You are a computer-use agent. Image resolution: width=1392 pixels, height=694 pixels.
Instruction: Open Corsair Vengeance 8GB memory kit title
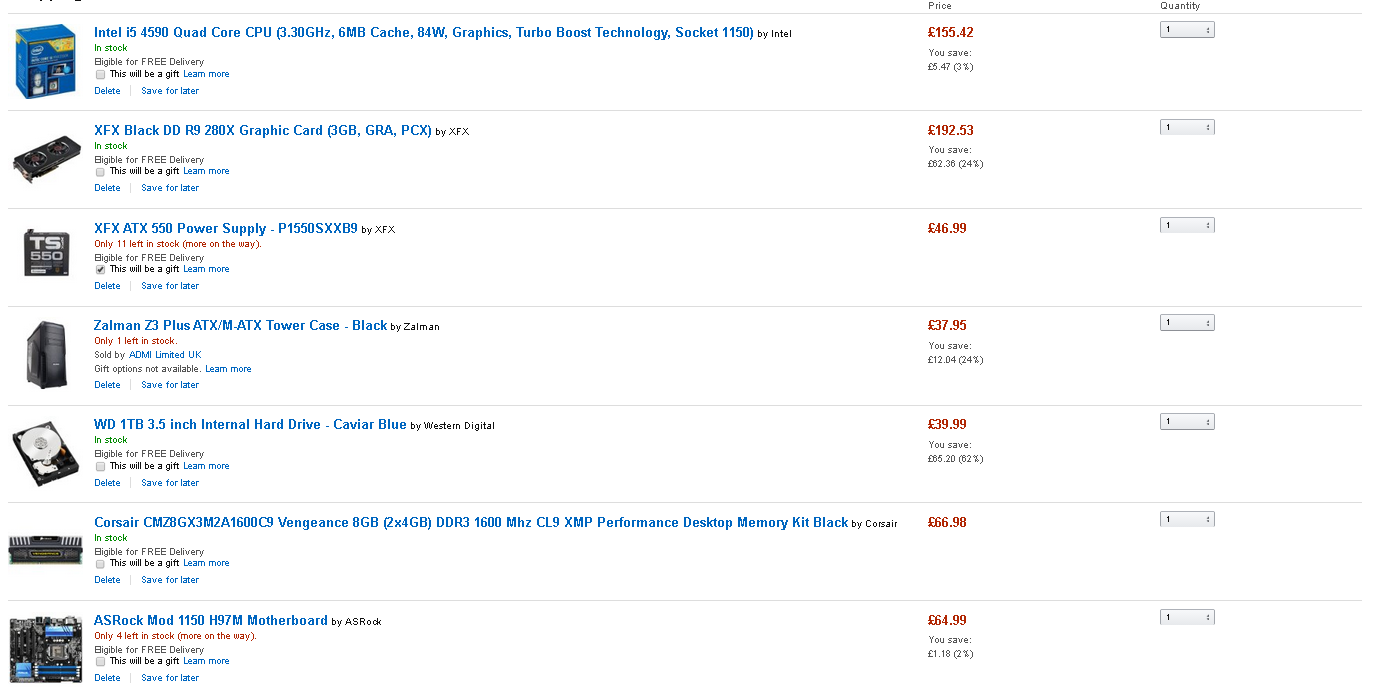(x=471, y=522)
